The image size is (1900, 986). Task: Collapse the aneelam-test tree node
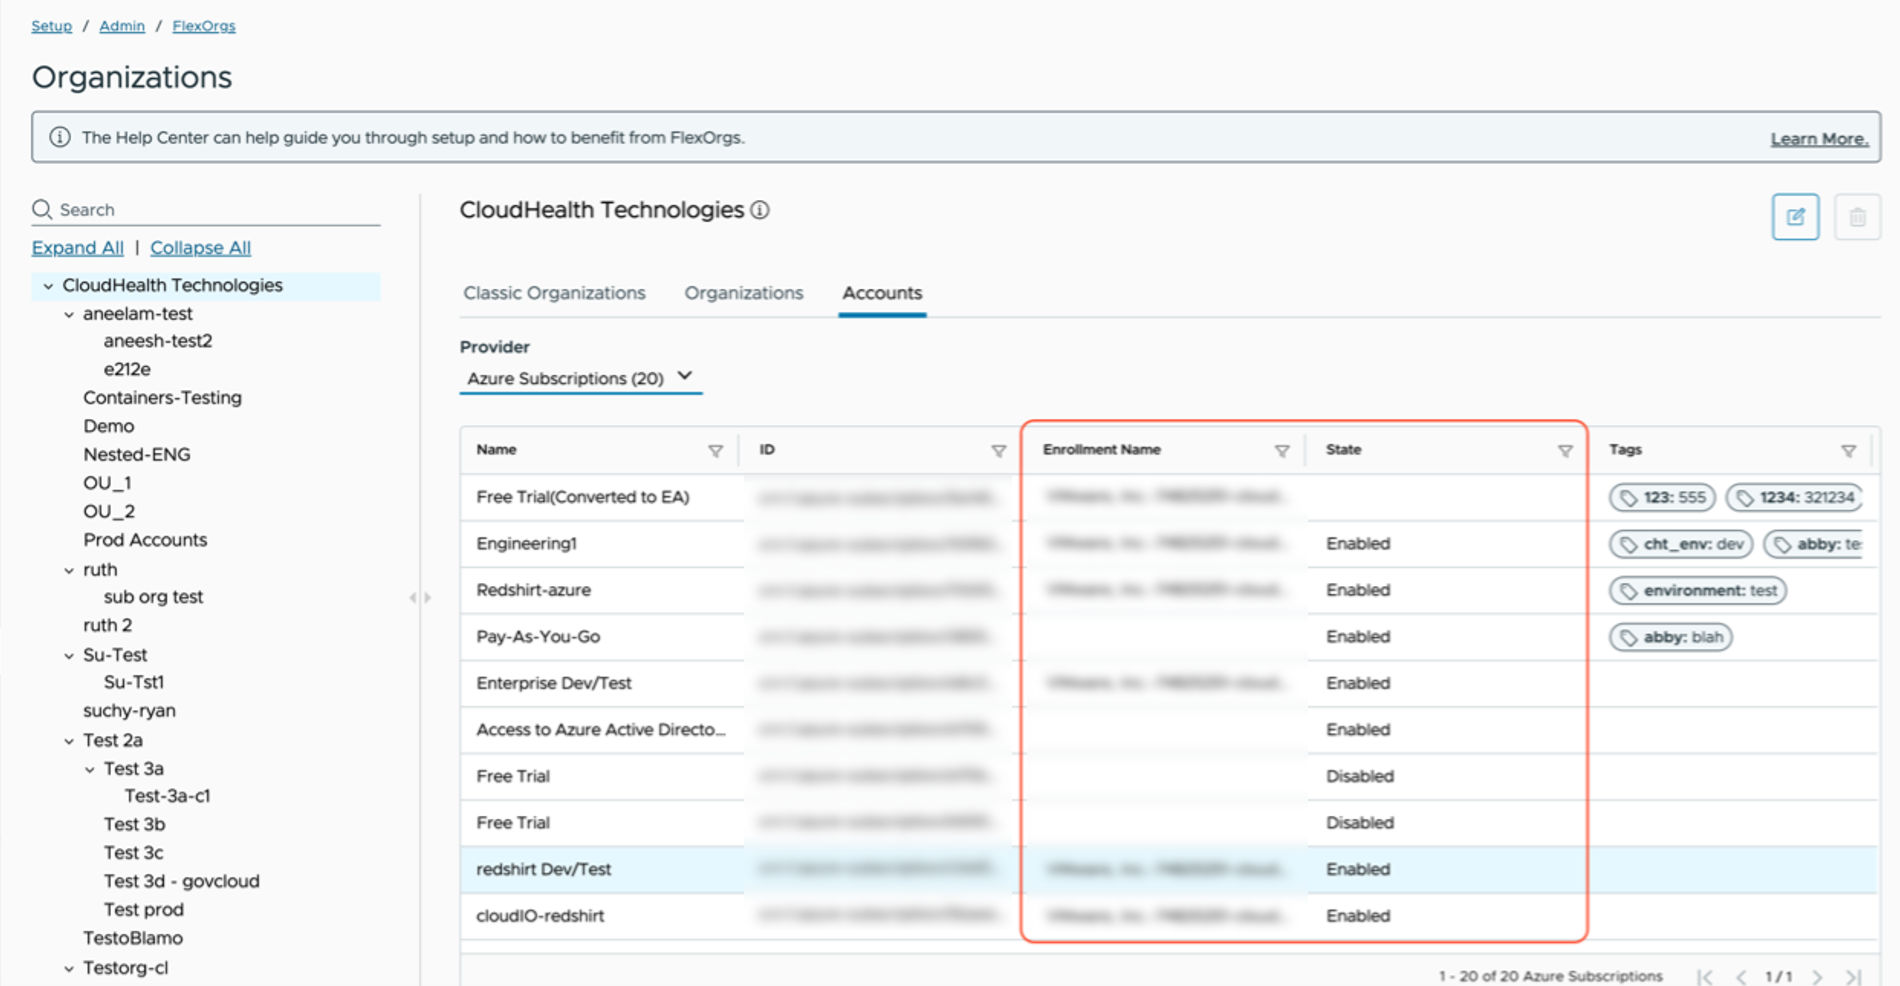(69, 314)
